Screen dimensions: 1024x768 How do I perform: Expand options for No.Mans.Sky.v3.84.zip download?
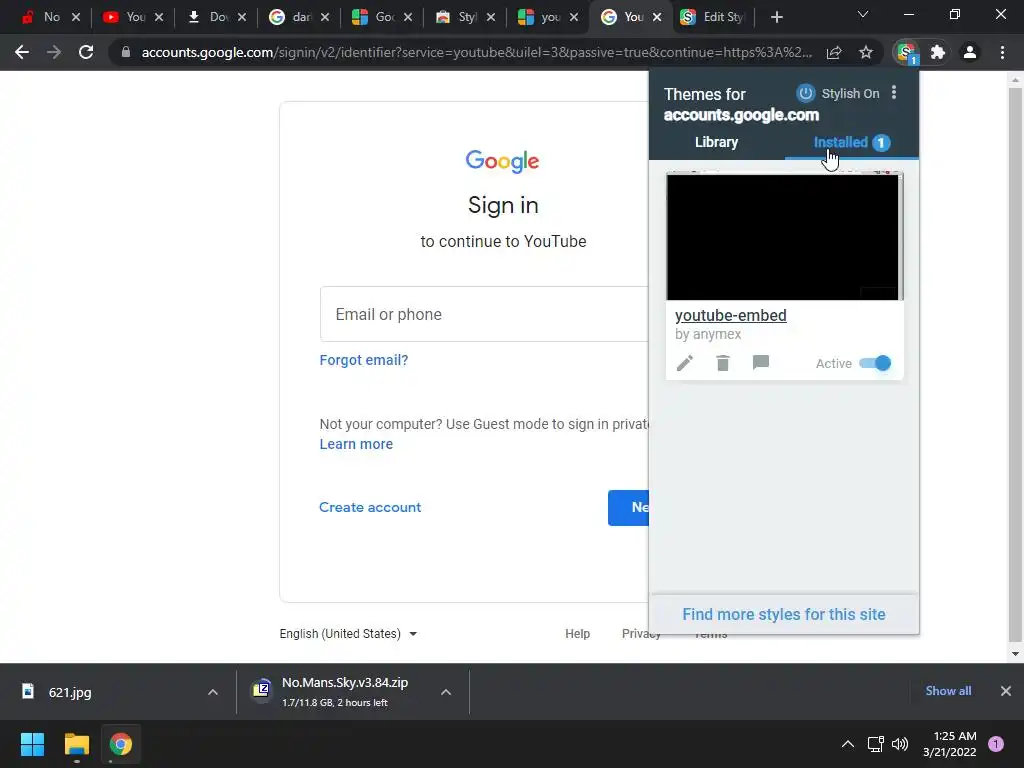click(446, 692)
